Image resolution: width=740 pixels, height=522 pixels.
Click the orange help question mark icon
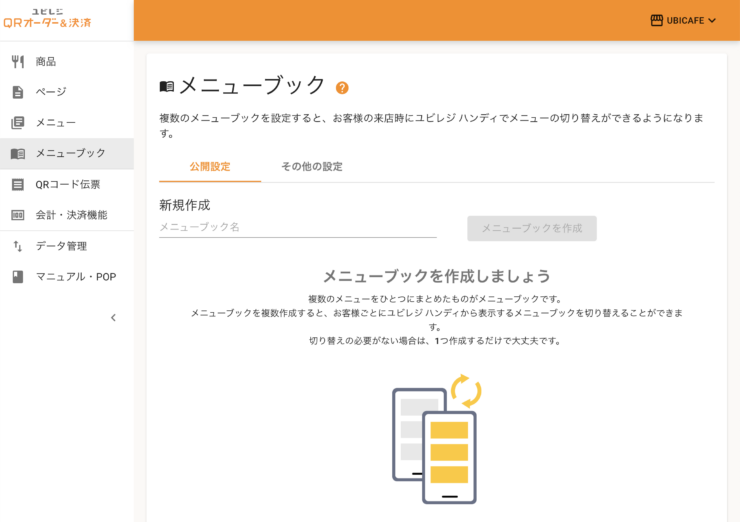point(342,88)
